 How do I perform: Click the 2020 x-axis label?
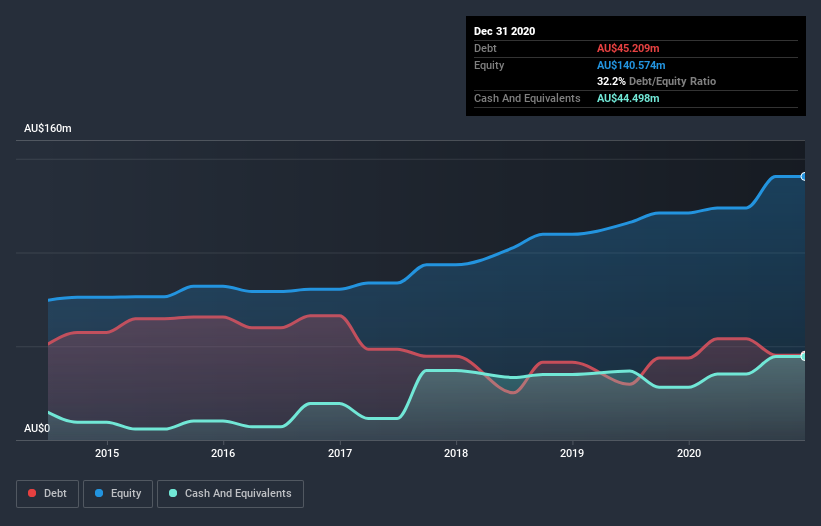tap(689, 453)
